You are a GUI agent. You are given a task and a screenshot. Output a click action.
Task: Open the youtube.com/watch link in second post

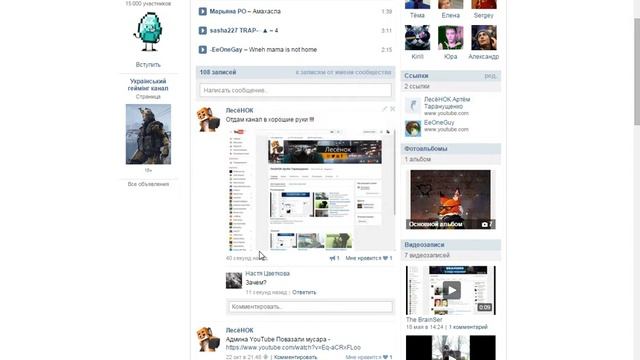point(293,347)
